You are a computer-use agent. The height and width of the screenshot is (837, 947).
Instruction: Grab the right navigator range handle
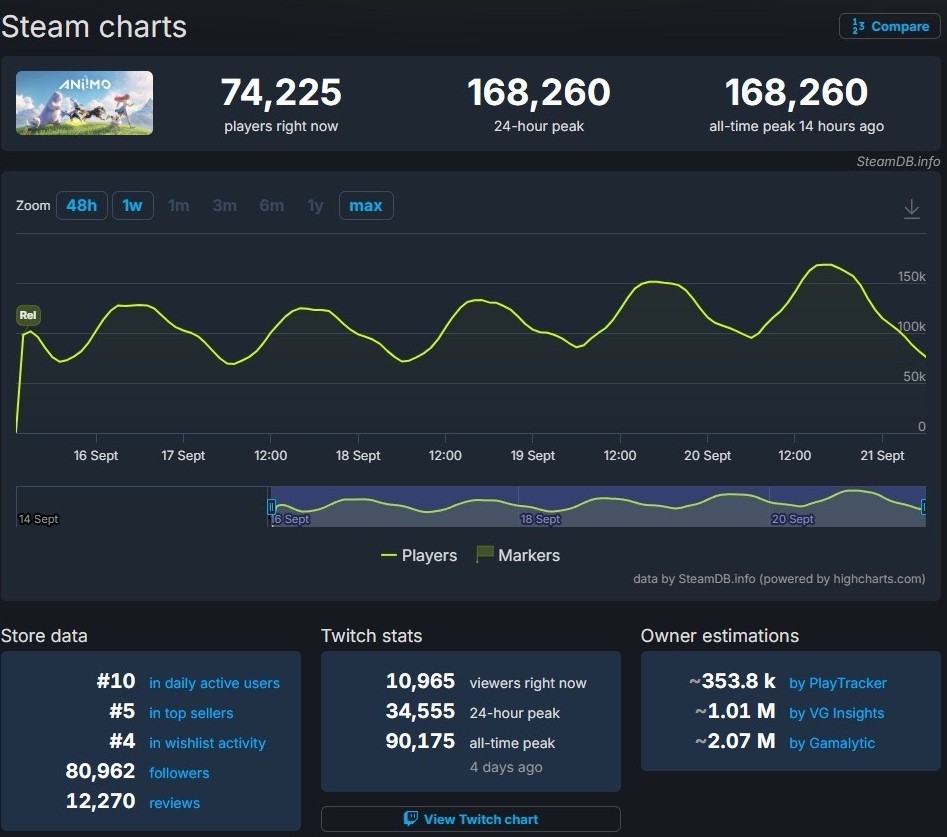[x=923, y=506]
